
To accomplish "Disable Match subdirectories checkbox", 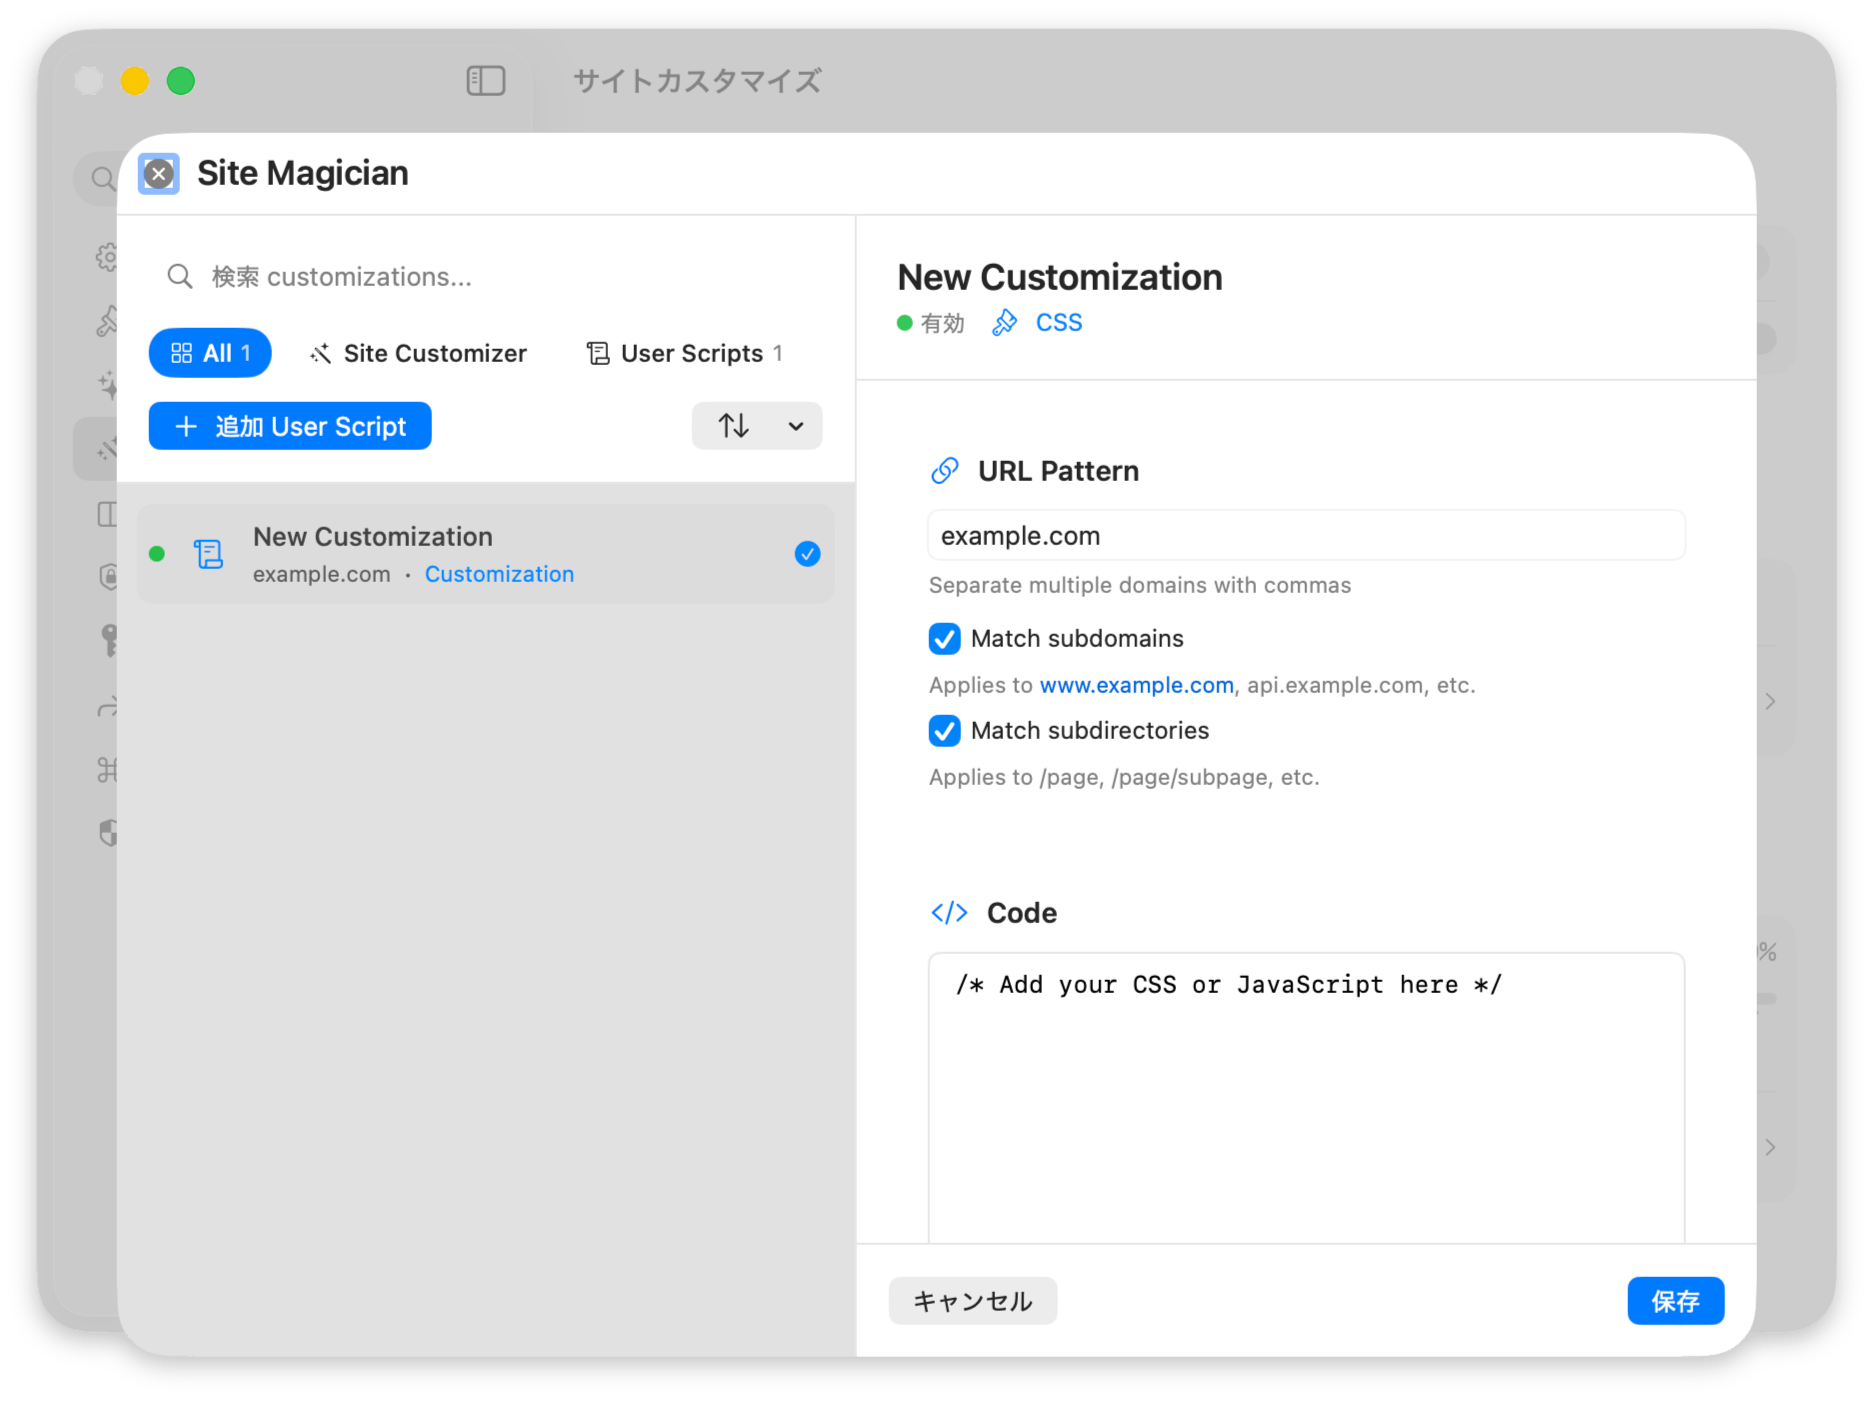I will [x=945, y=731].
